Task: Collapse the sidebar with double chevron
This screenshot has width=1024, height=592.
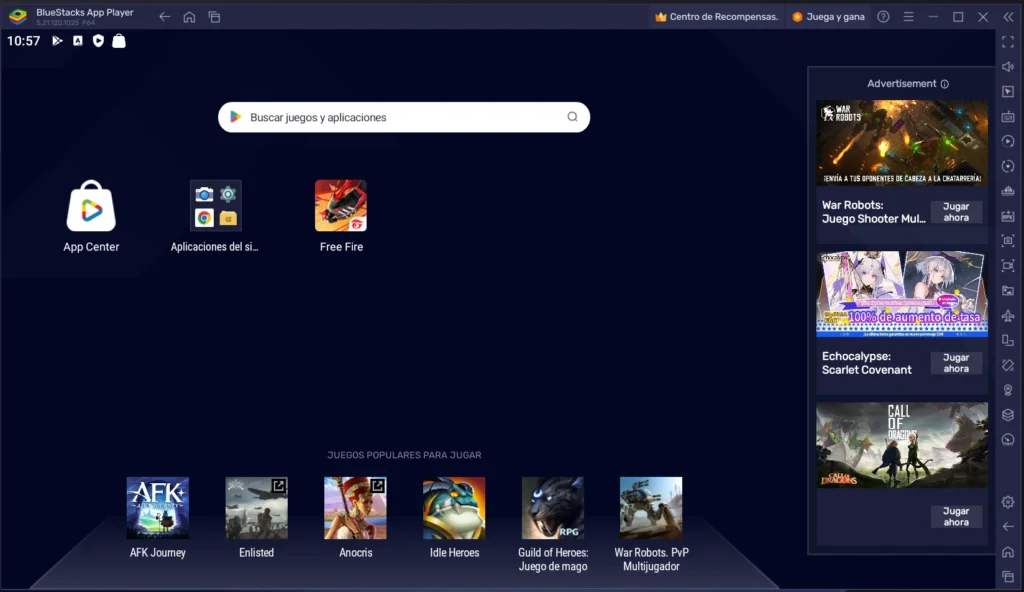Action: [x=1008, y=17]
